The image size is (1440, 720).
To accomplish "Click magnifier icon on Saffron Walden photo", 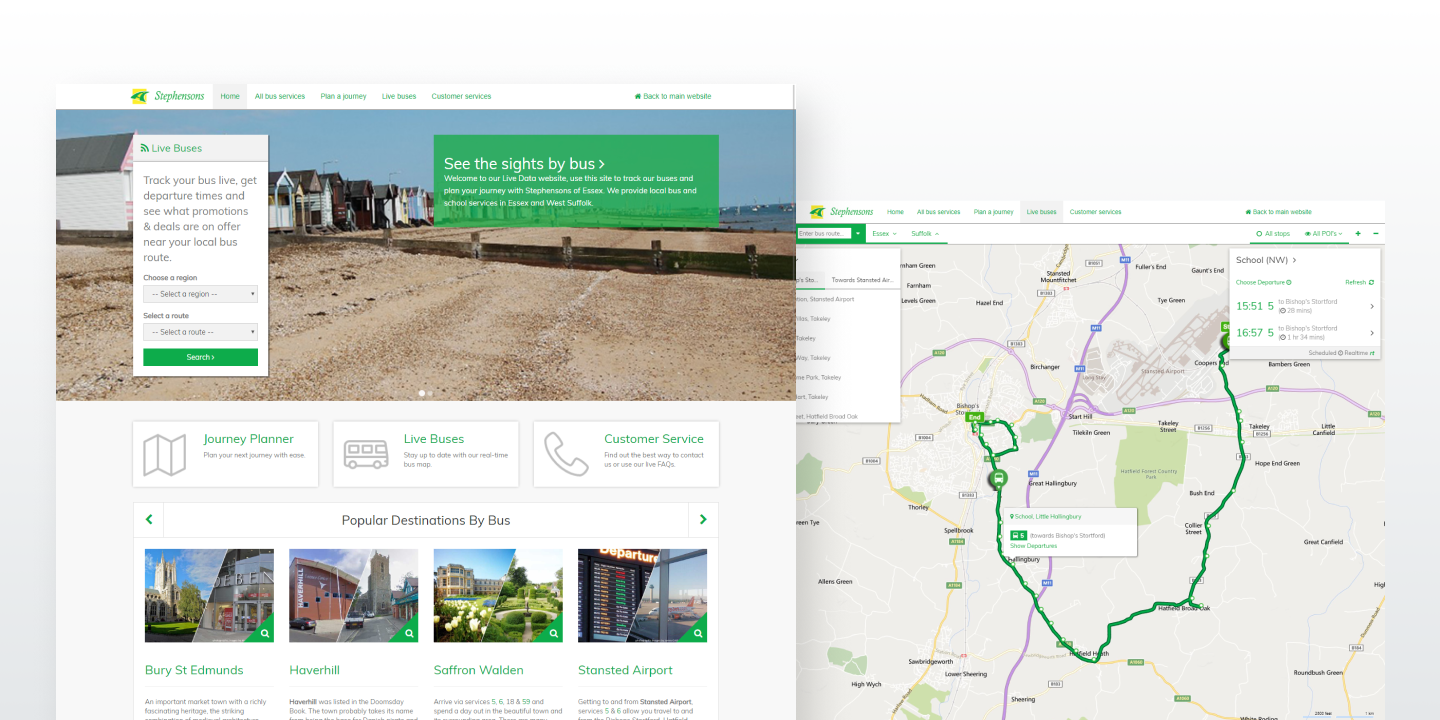I will click(554, 633).
